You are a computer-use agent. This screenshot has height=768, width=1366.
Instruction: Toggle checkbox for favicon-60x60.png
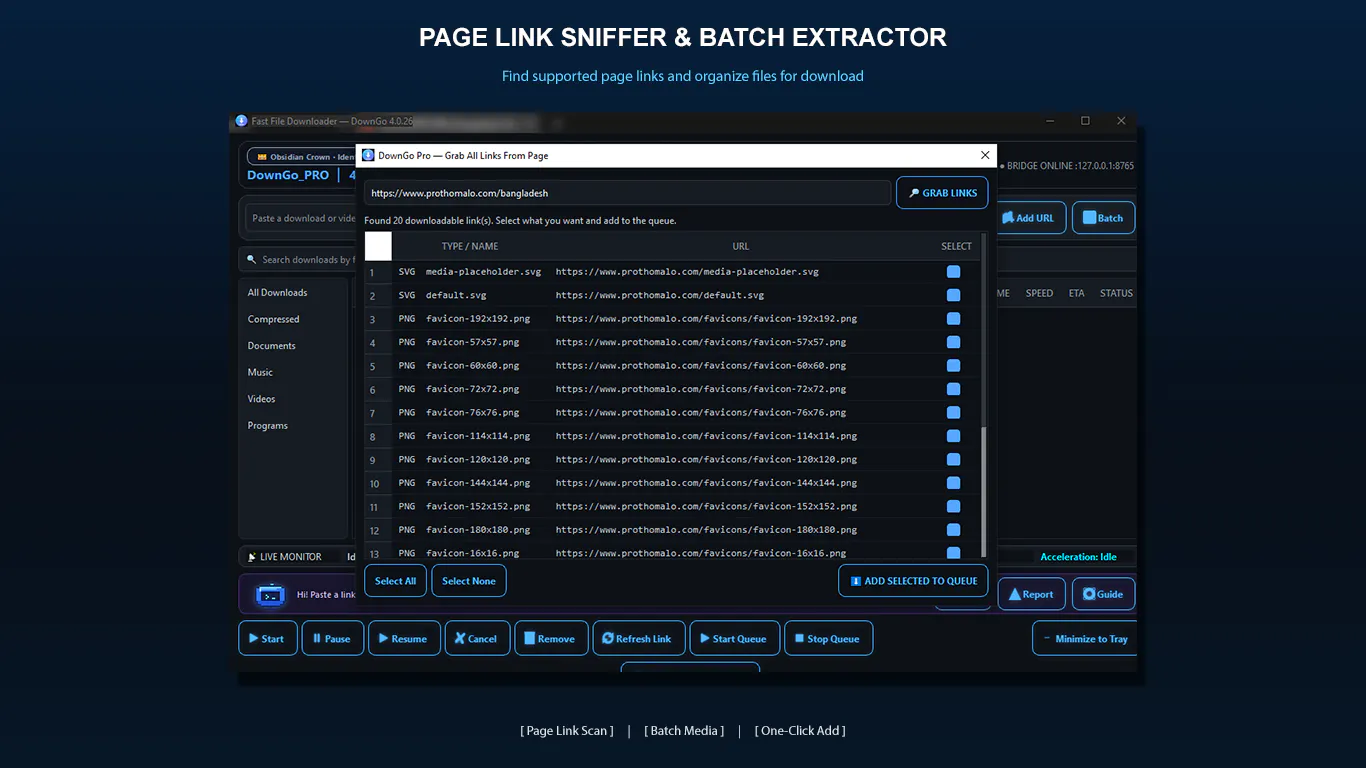pos(953,366)
